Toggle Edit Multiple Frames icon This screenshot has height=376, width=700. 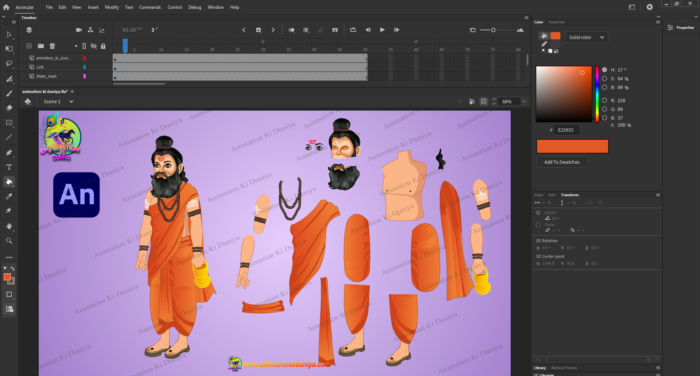point(306,30)
